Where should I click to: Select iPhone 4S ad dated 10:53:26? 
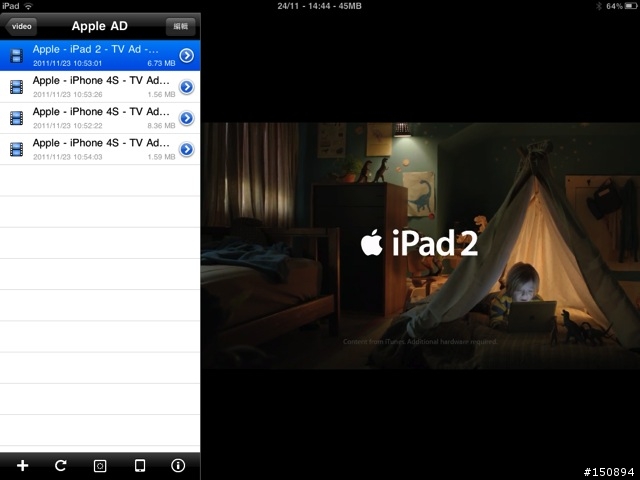point(100,87)
